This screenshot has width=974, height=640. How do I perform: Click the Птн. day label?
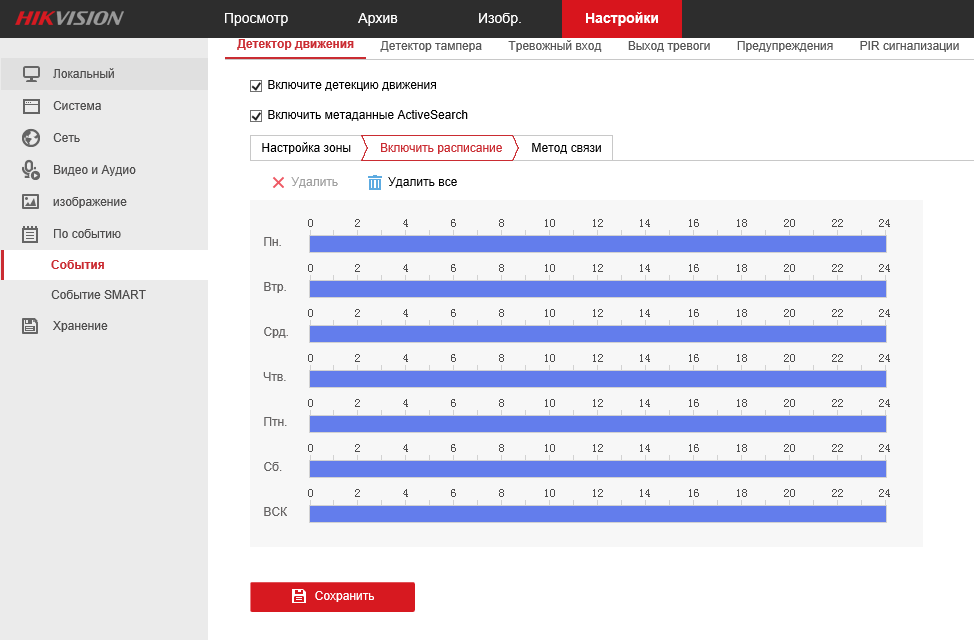coord(275,422)
